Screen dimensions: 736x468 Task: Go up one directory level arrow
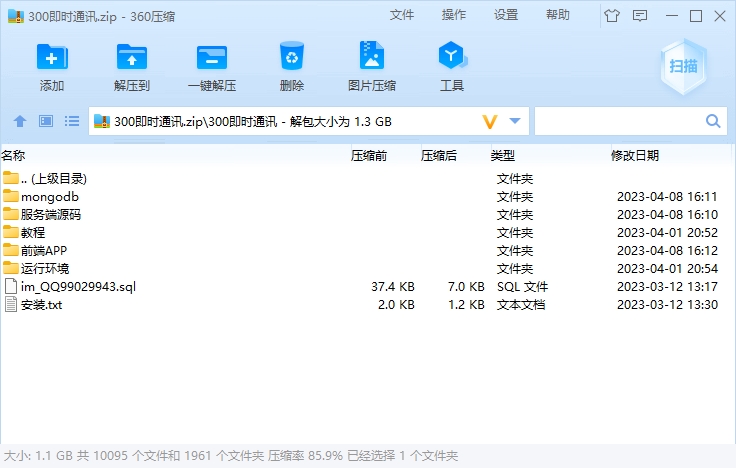tap(19, 121)
